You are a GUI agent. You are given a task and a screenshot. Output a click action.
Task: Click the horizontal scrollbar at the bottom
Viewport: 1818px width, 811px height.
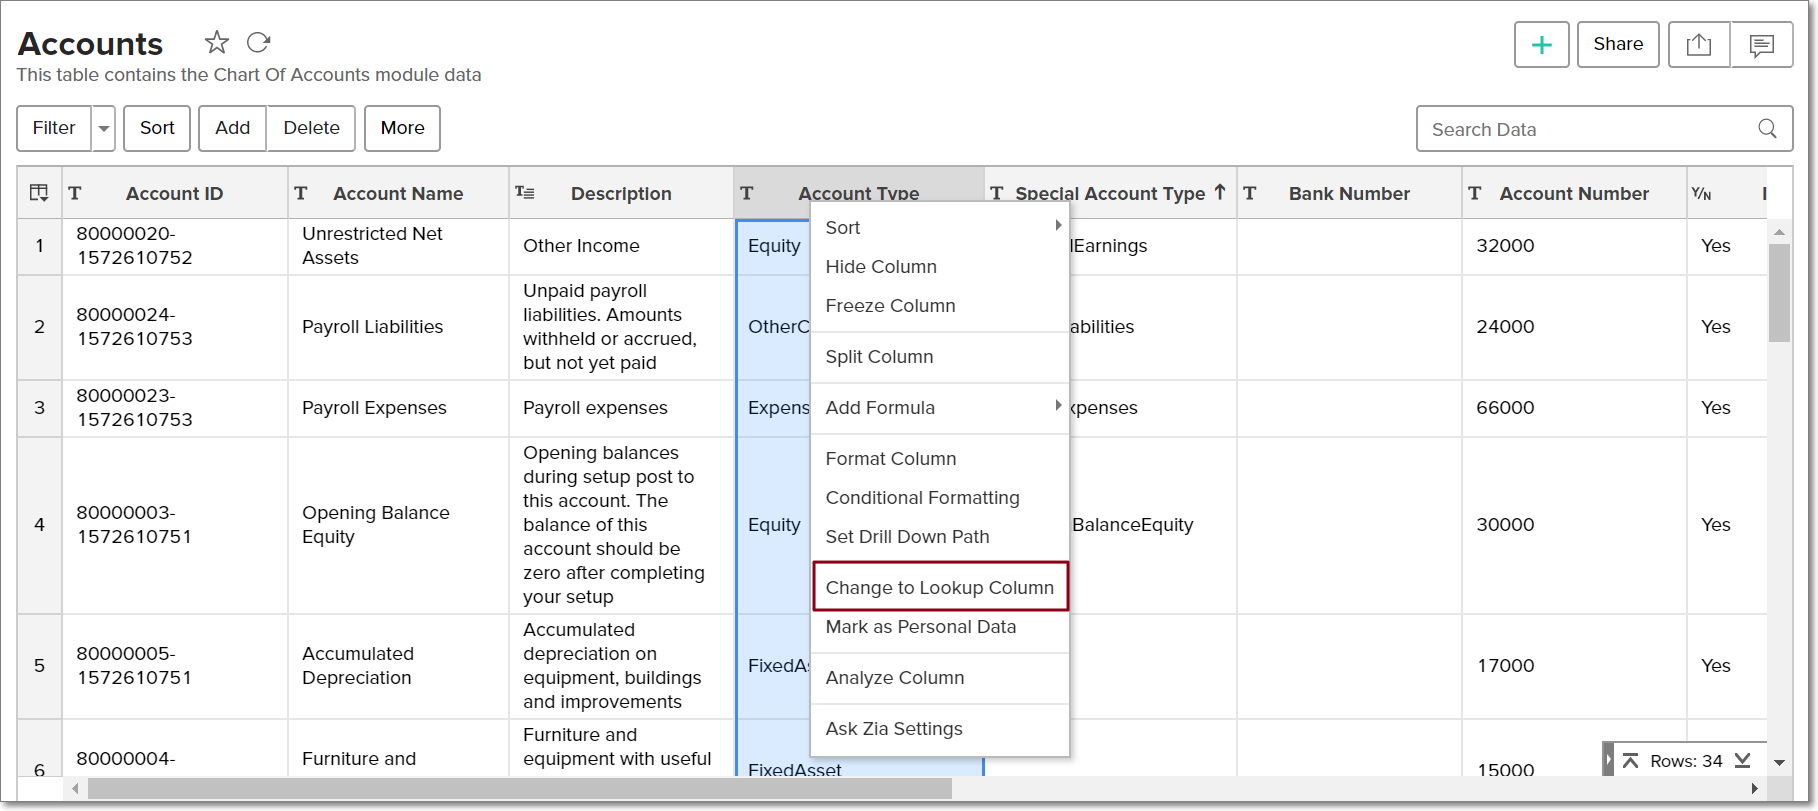520,789
